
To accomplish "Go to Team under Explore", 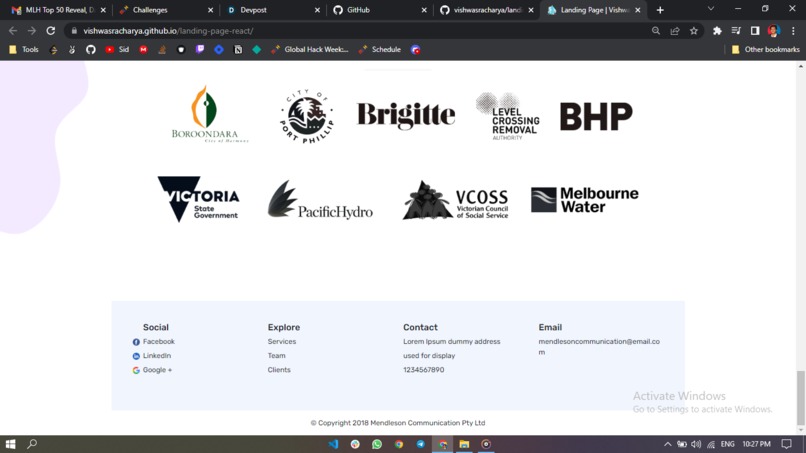I will (x=277, y=355).
